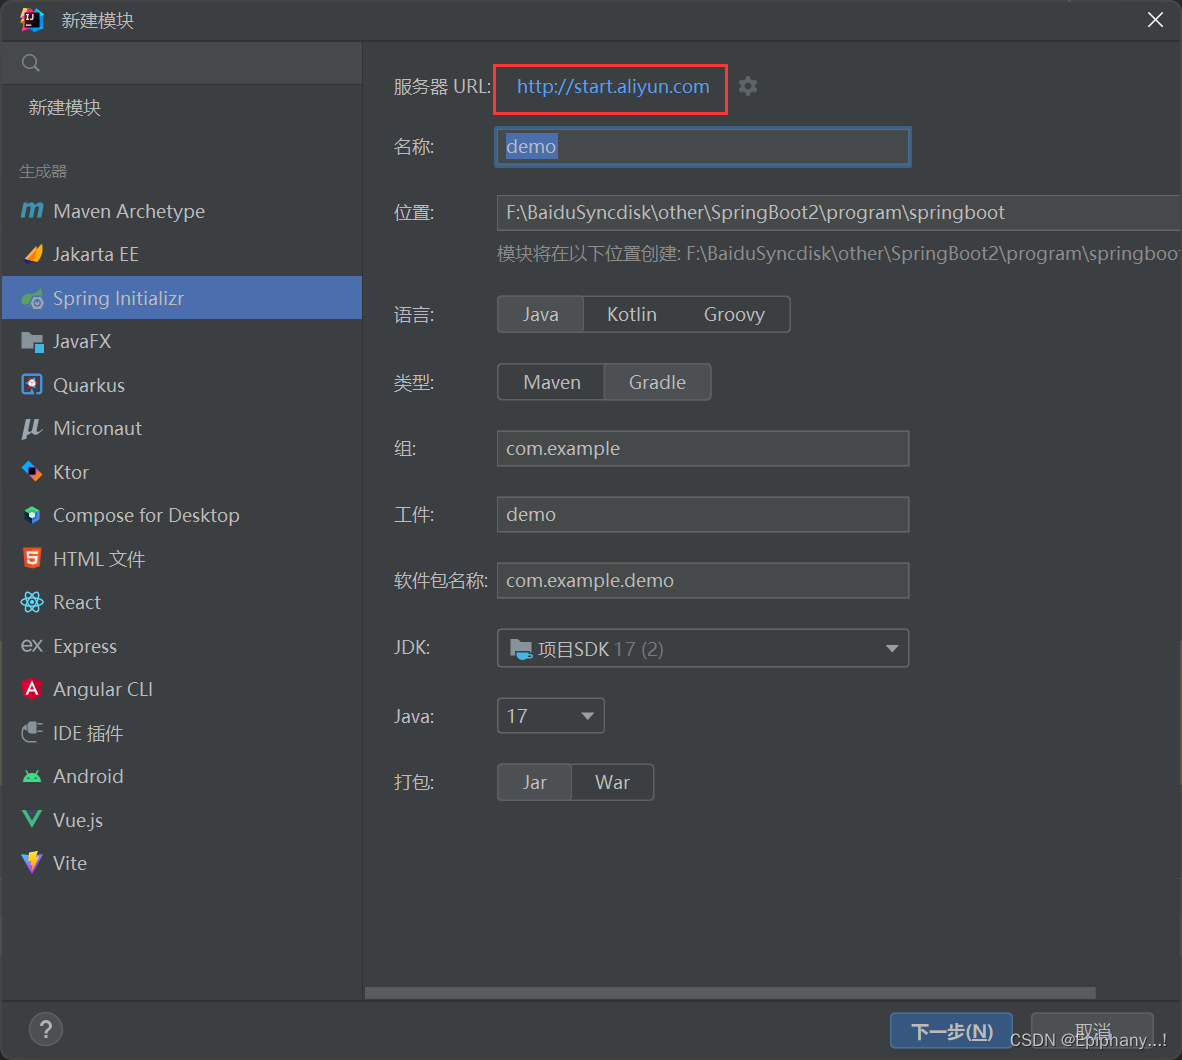Click the HTML5 file icon
The image size is (1182, 1060).
pyautogui.click(x=32, y=558)
